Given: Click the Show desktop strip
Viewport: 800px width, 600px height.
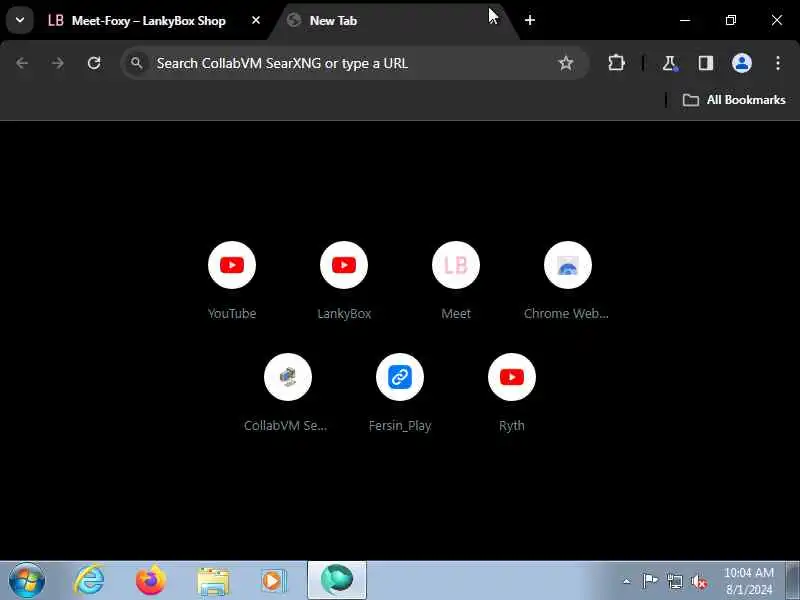Looking at the screenshot, I should coord(792,581).
